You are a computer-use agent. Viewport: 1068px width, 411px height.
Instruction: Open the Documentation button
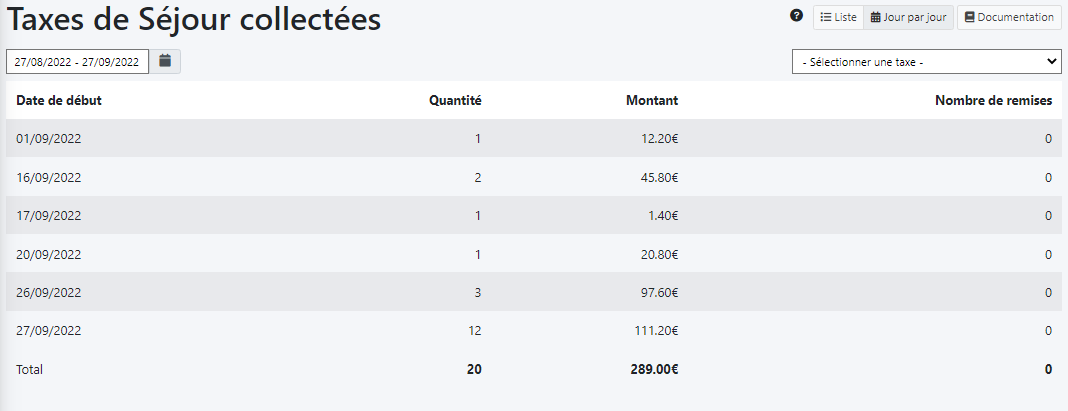[x=1009, y=17]
